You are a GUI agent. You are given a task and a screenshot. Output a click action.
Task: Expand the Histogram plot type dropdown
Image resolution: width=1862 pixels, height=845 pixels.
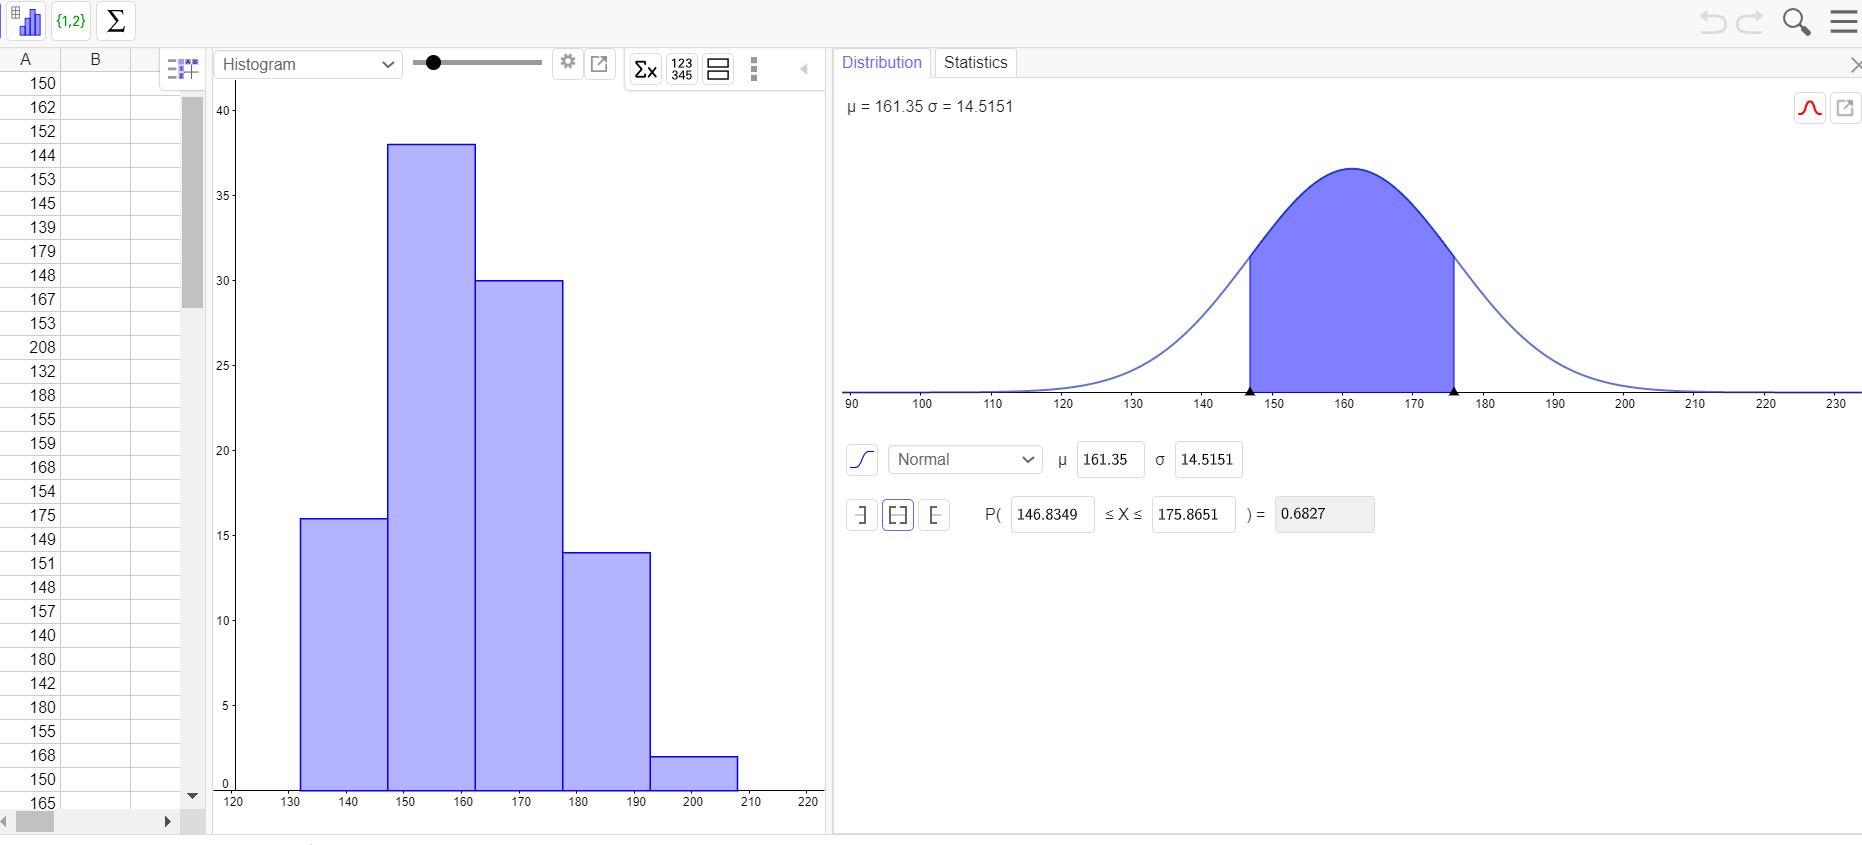point(308,65)
